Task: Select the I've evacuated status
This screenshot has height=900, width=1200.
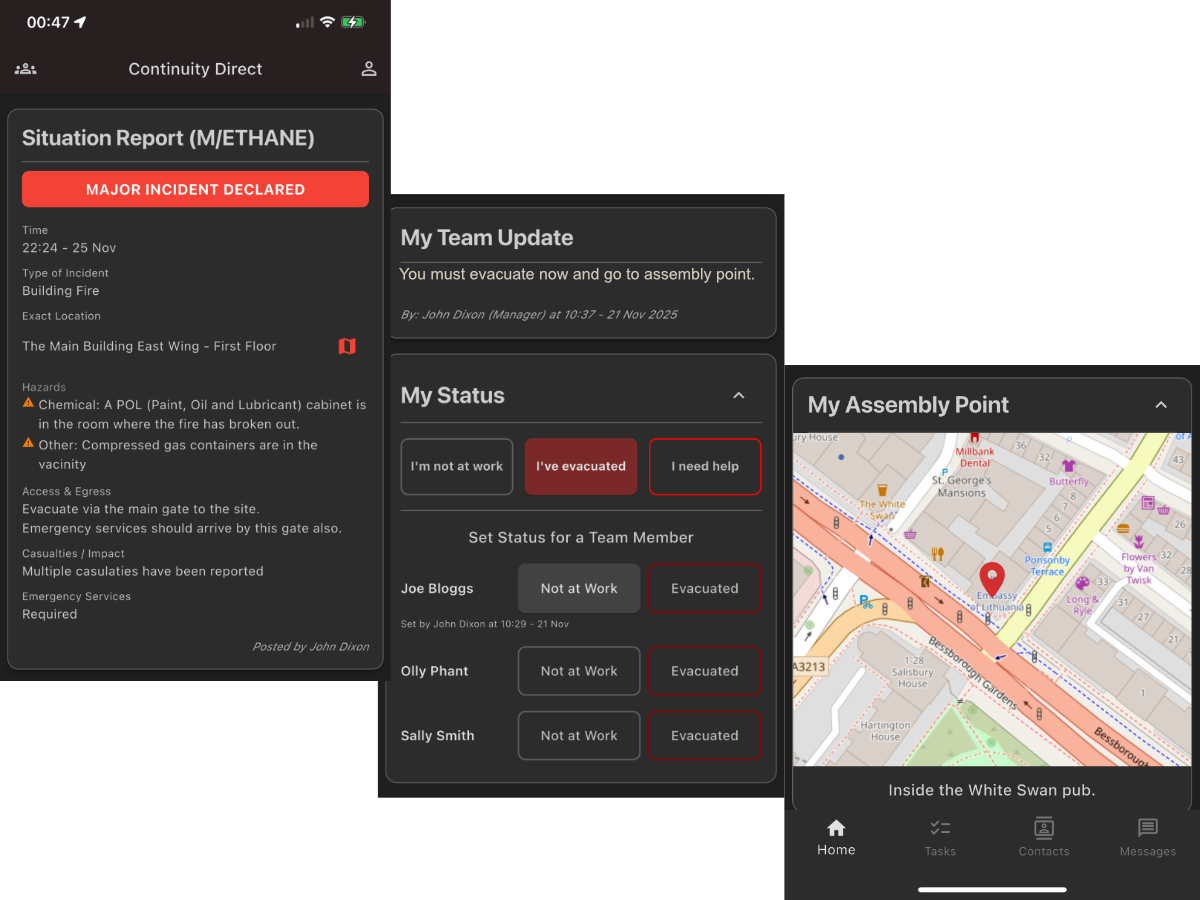Action: click(580, 466)
